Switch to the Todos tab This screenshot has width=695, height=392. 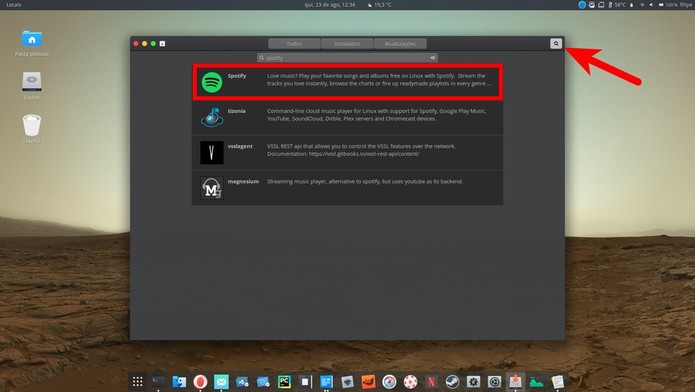[294, 43]
